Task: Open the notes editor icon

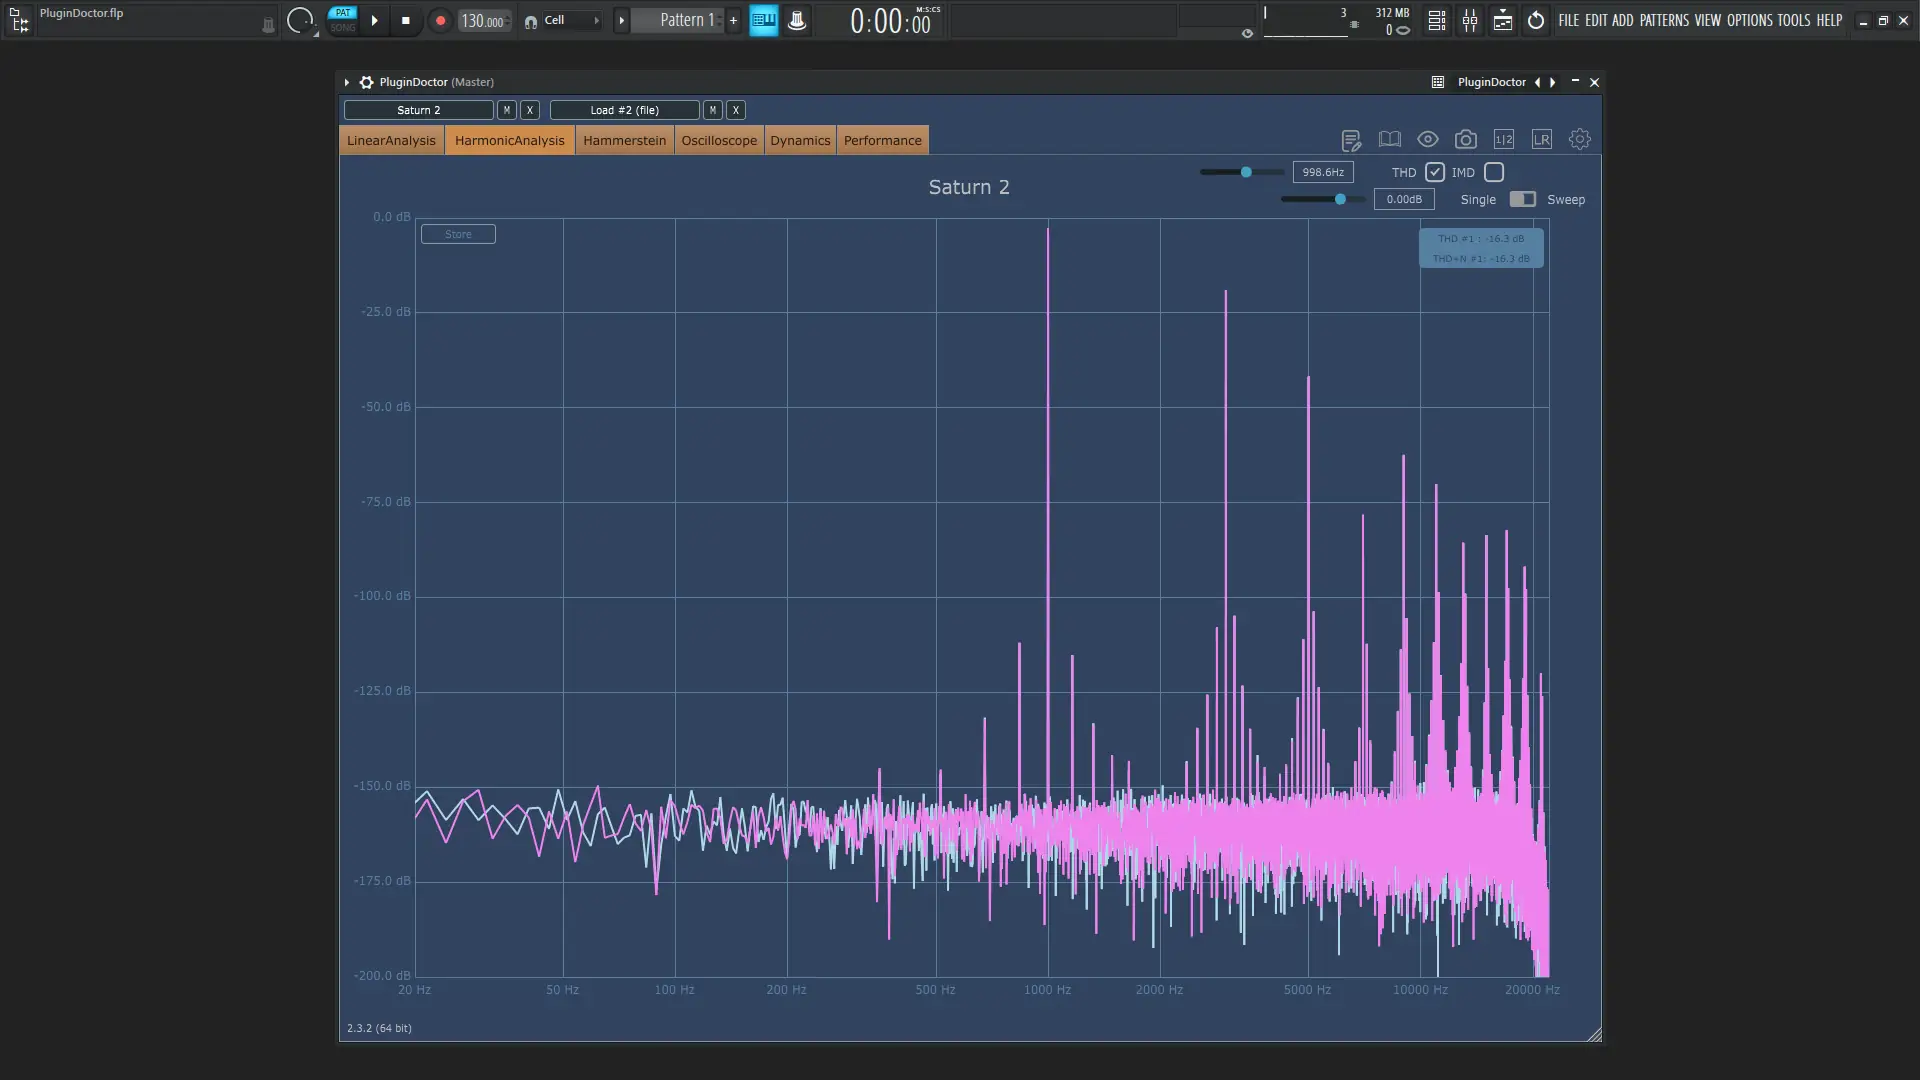Action: tap(1351, 140)
